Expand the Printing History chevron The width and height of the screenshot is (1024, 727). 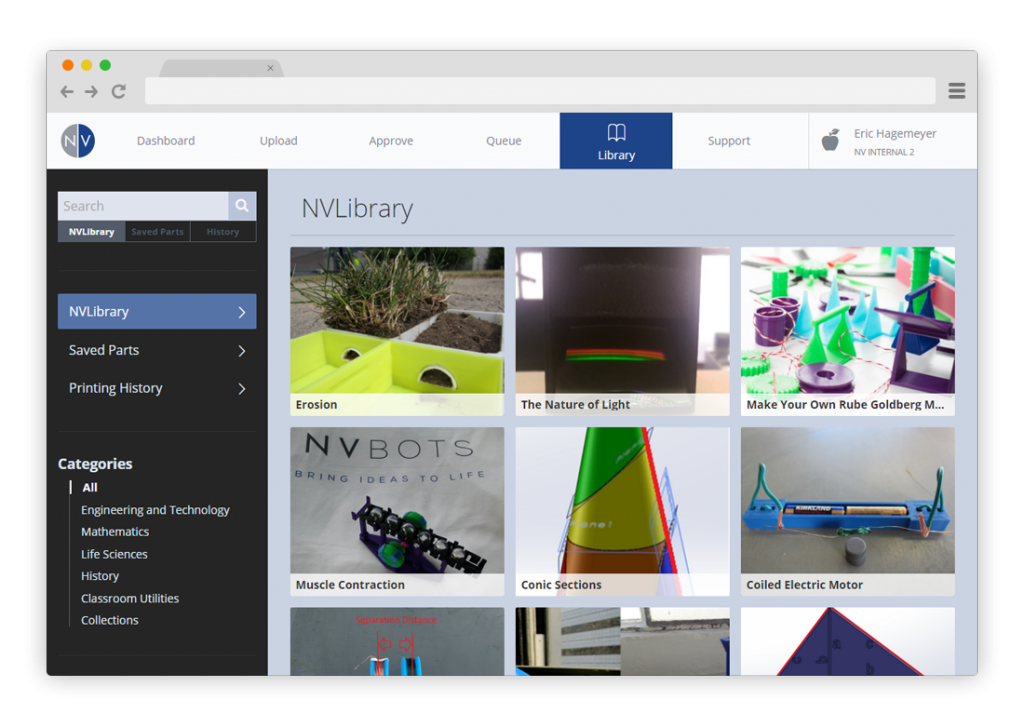[x=242, y=389]
